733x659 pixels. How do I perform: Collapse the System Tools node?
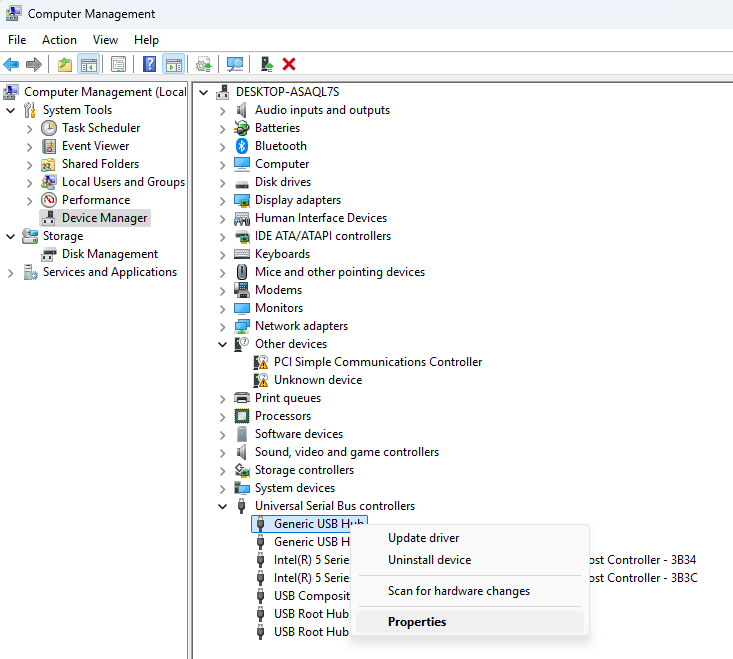tap(11, 110)
